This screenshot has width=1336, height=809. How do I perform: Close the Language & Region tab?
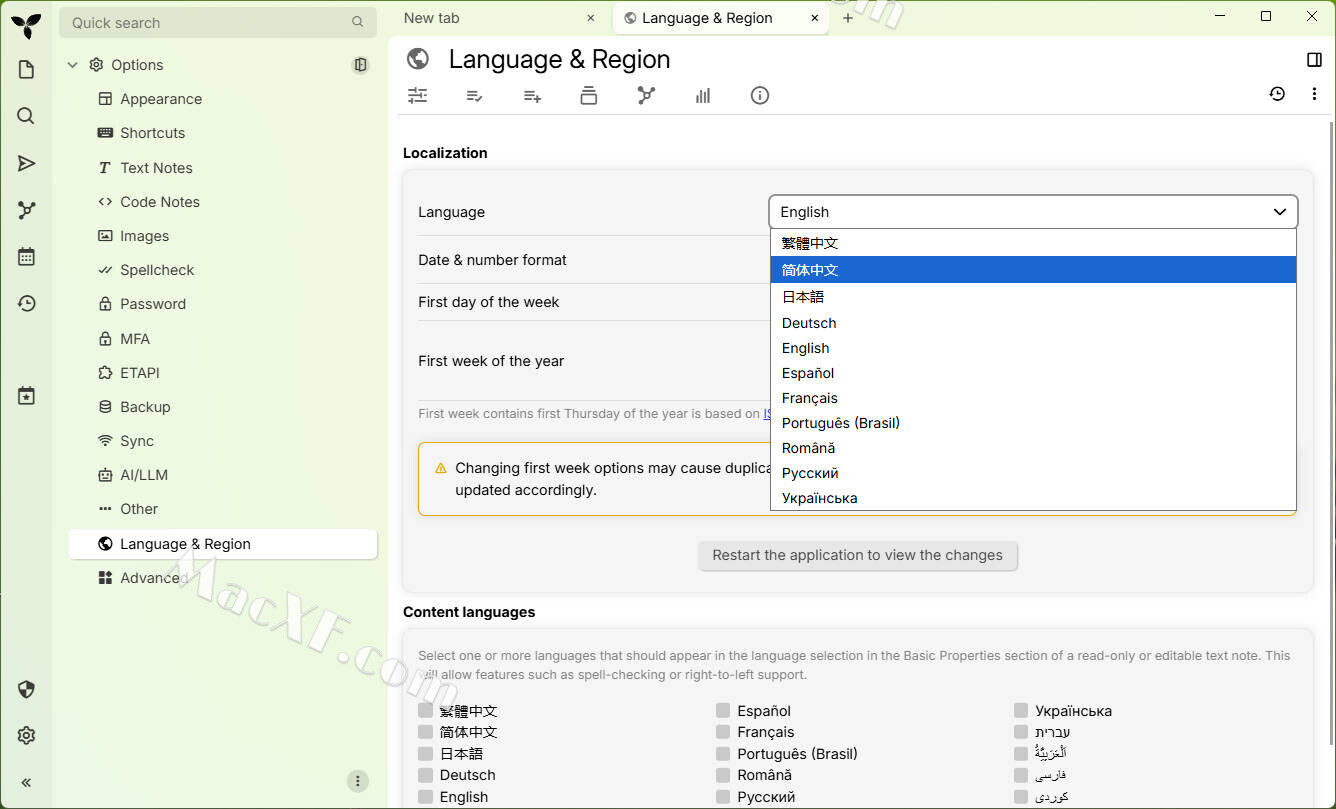click(815, 18)
